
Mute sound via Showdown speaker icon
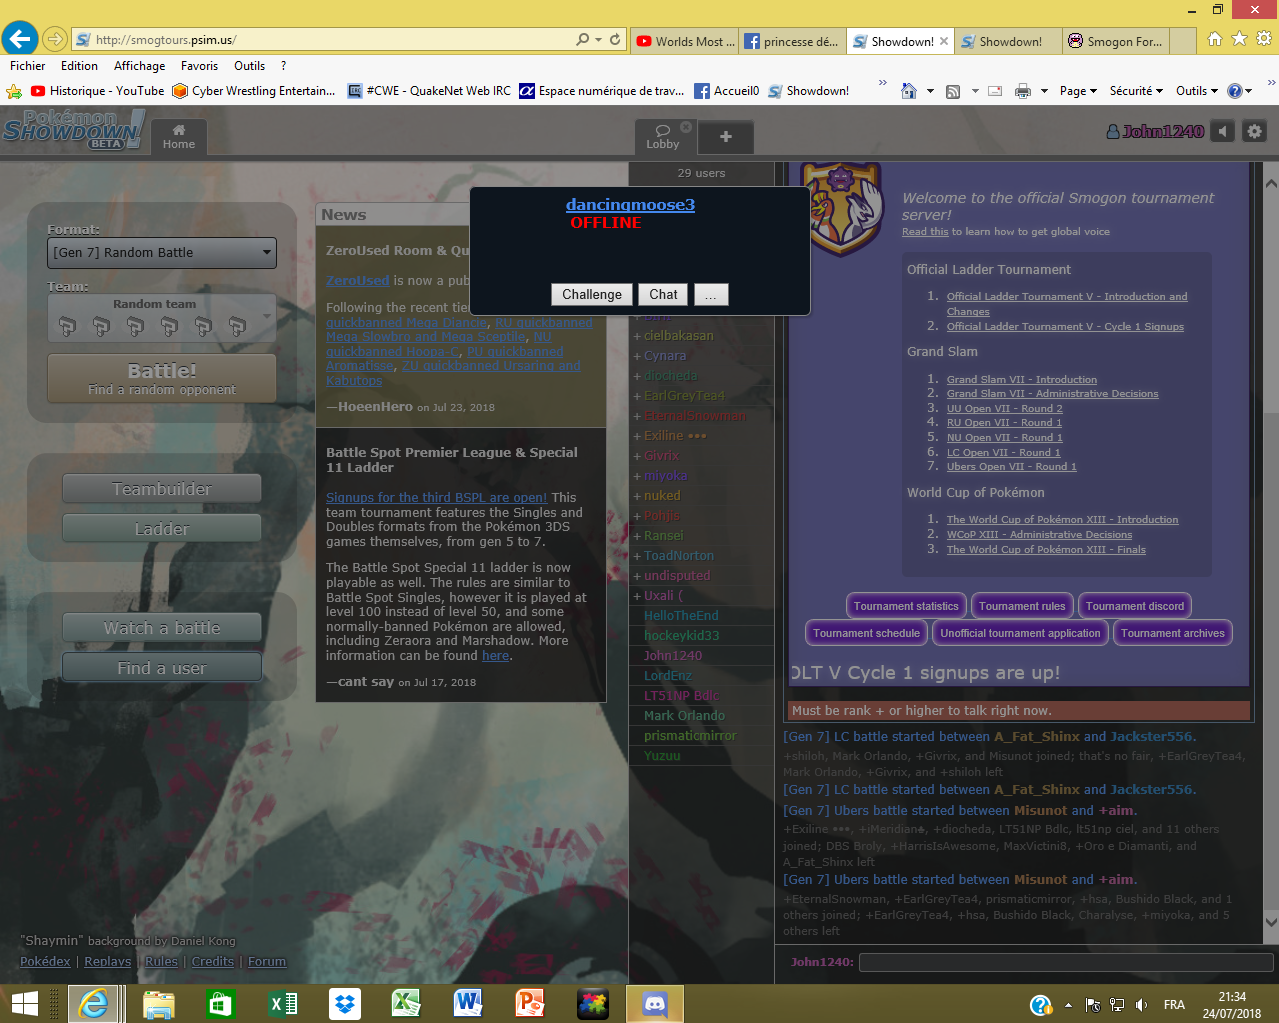tap(1223, 131)
